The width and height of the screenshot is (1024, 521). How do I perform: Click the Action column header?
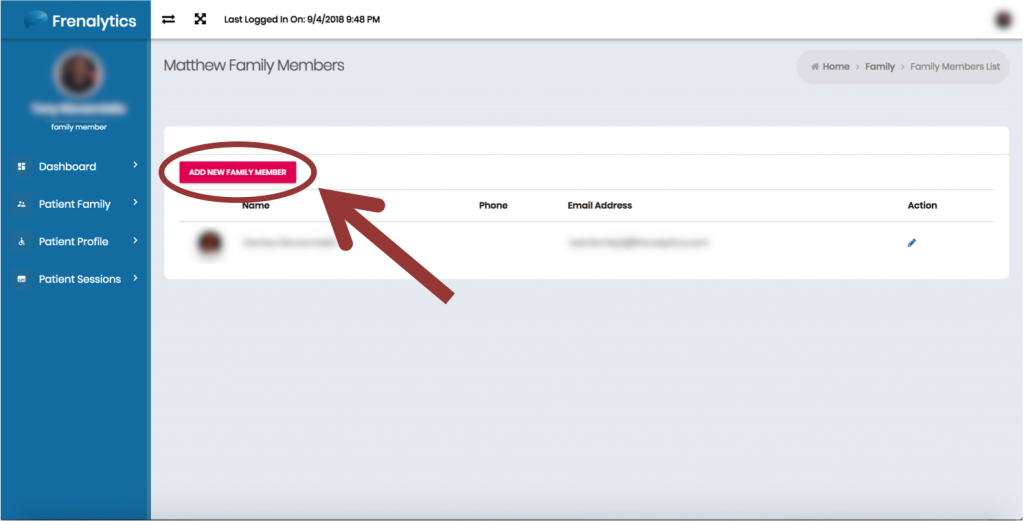coord(922,205)
